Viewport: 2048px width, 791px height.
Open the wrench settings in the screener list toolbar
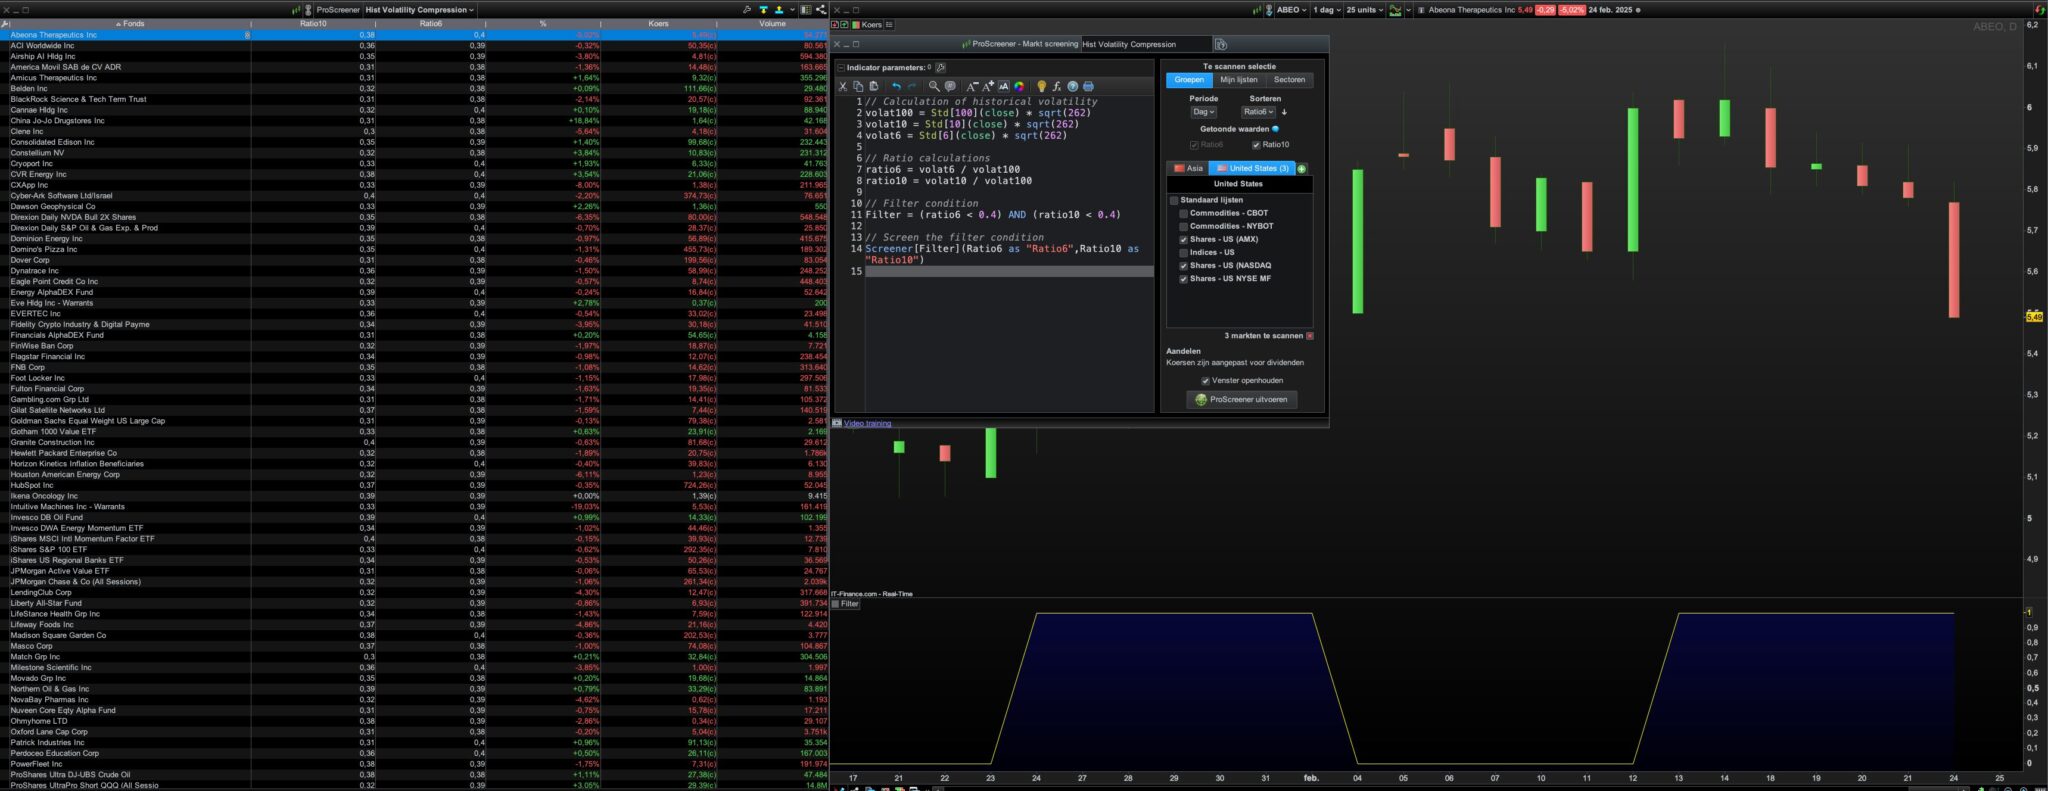click(x=747, y=10)
